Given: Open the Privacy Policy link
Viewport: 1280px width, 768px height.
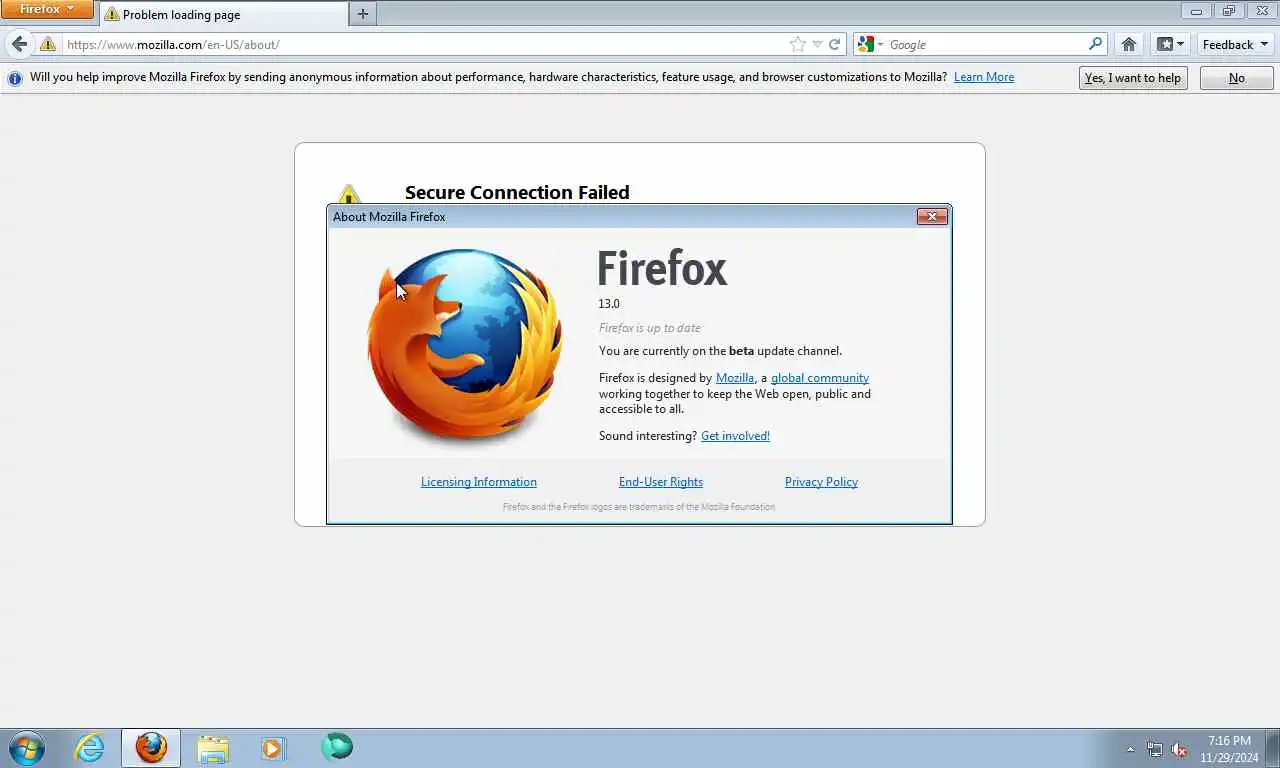Looking at the screenshot, I should [x=821, y=482].
